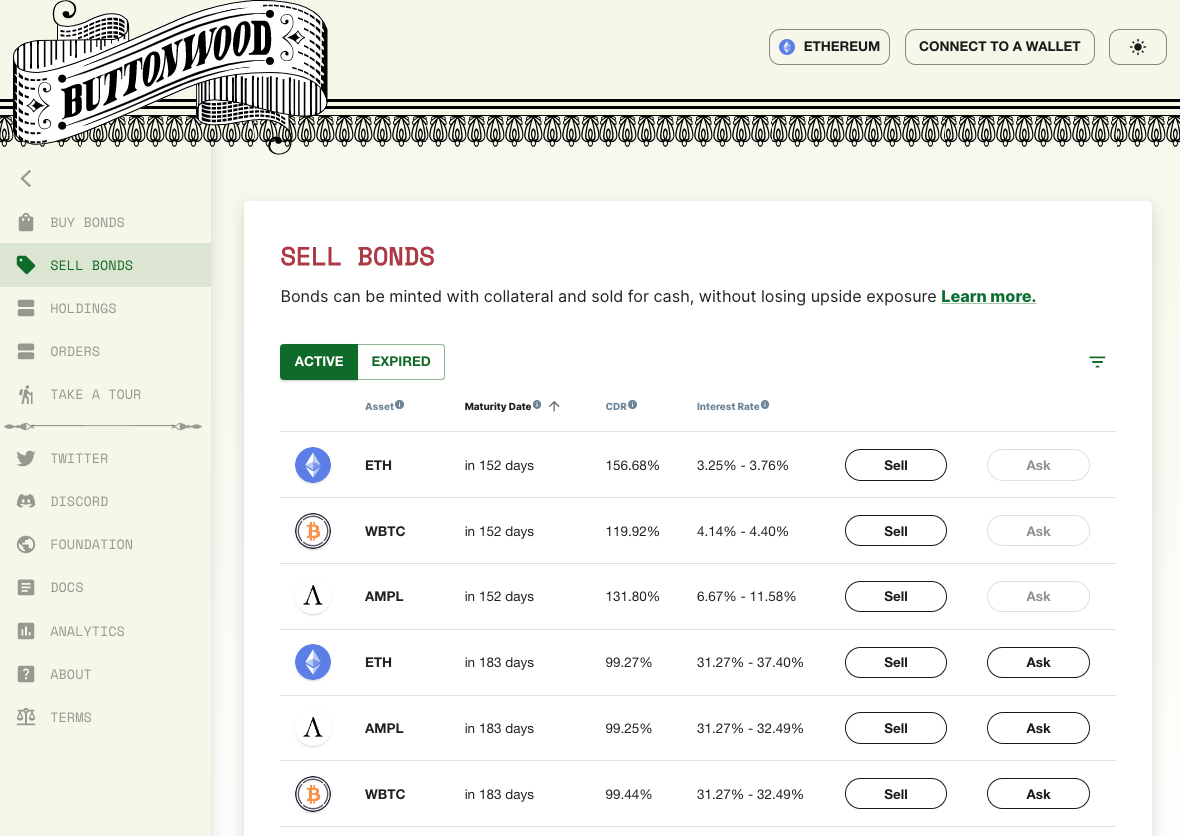This screenshot has width=1180, height=836.
Task: Click the About question mark icon
Action: coord(26,673)
